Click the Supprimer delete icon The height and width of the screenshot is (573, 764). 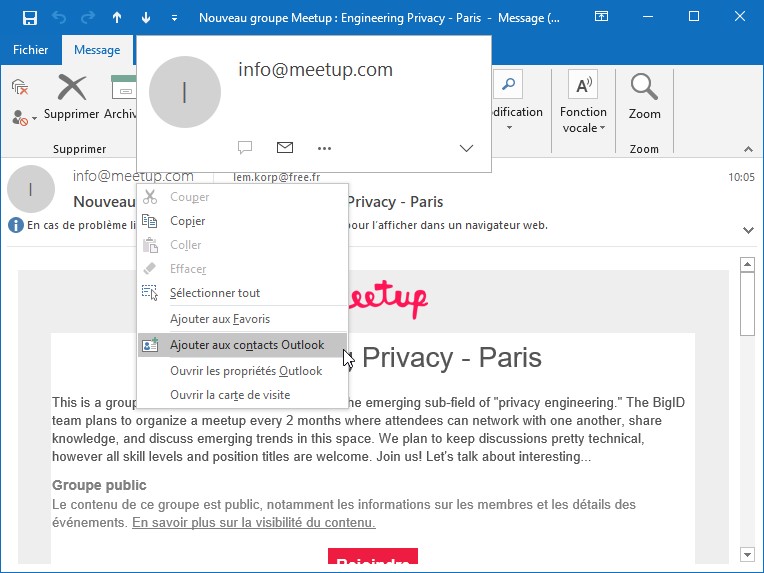[71, 89]
